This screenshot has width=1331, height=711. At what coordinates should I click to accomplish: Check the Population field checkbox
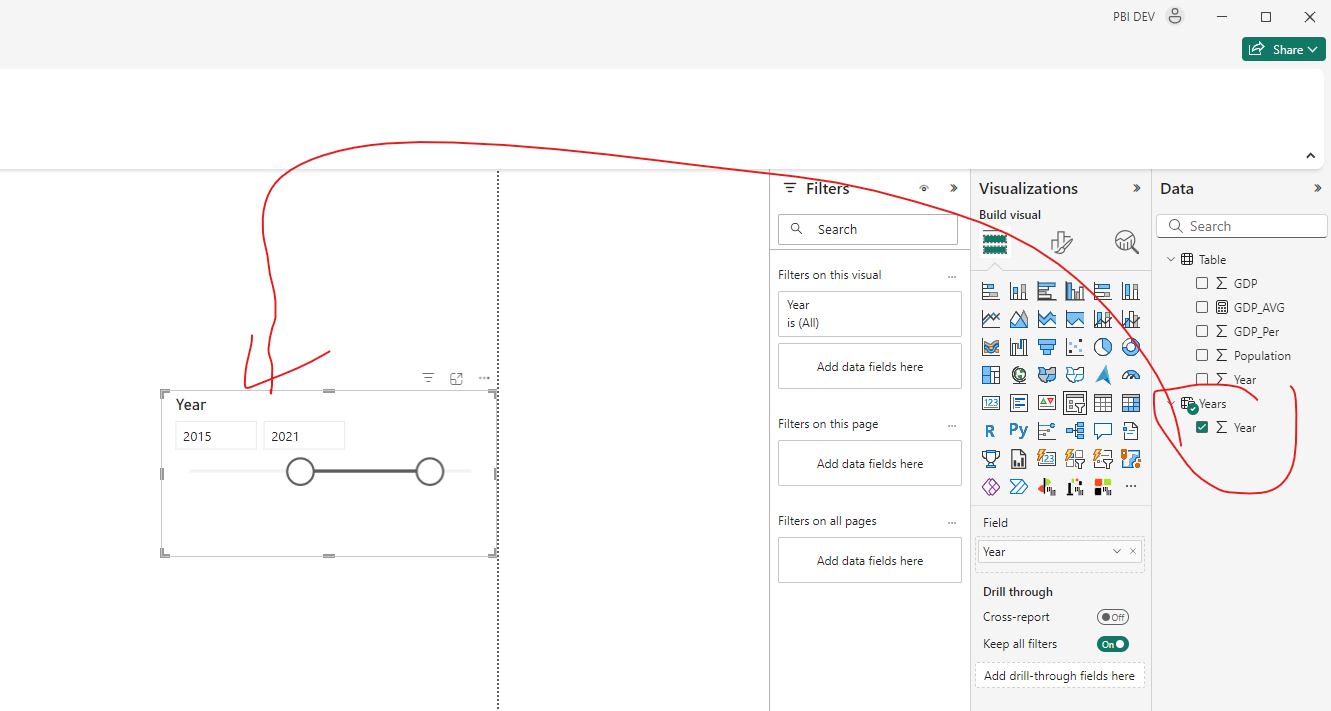tap(1202, 355)
